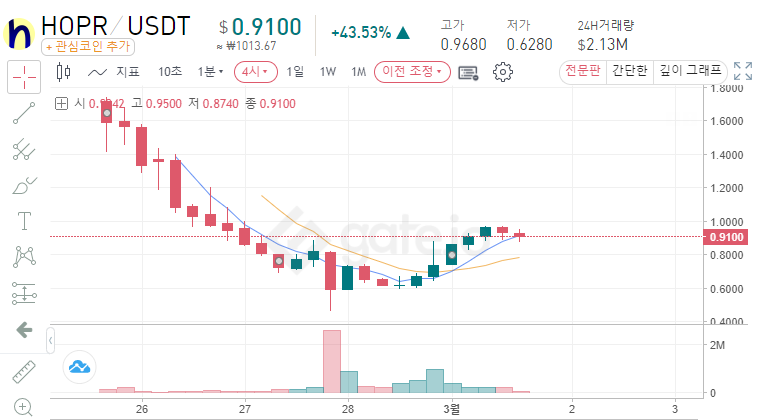
Task: Select the XABCD pattern tool
Action: tap(24, 257)
